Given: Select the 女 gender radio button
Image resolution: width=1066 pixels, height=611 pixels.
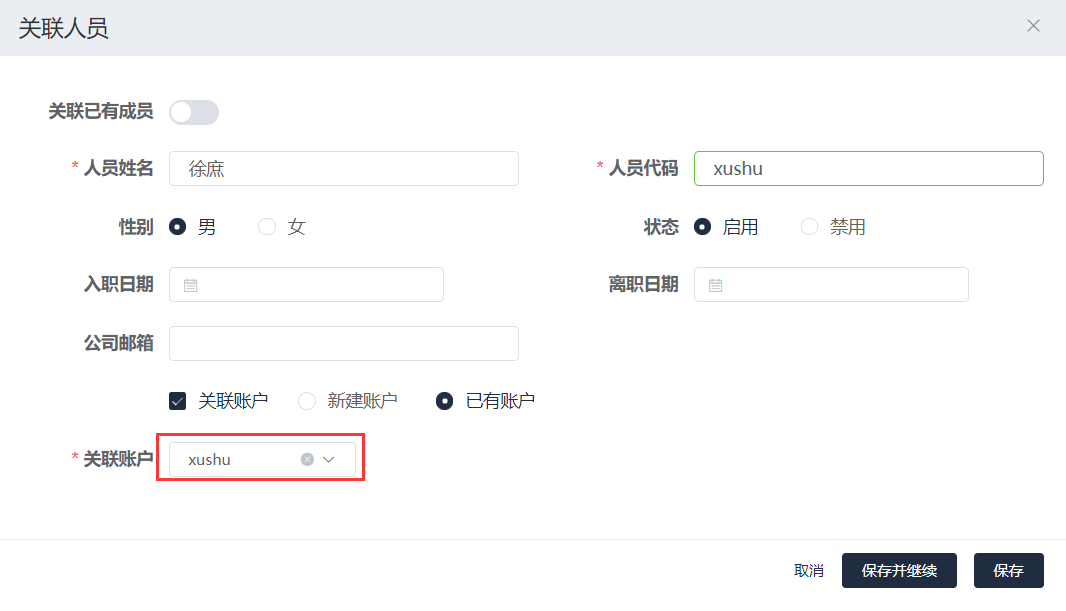Looking at the screenshot, I should (x=267, y=227).
